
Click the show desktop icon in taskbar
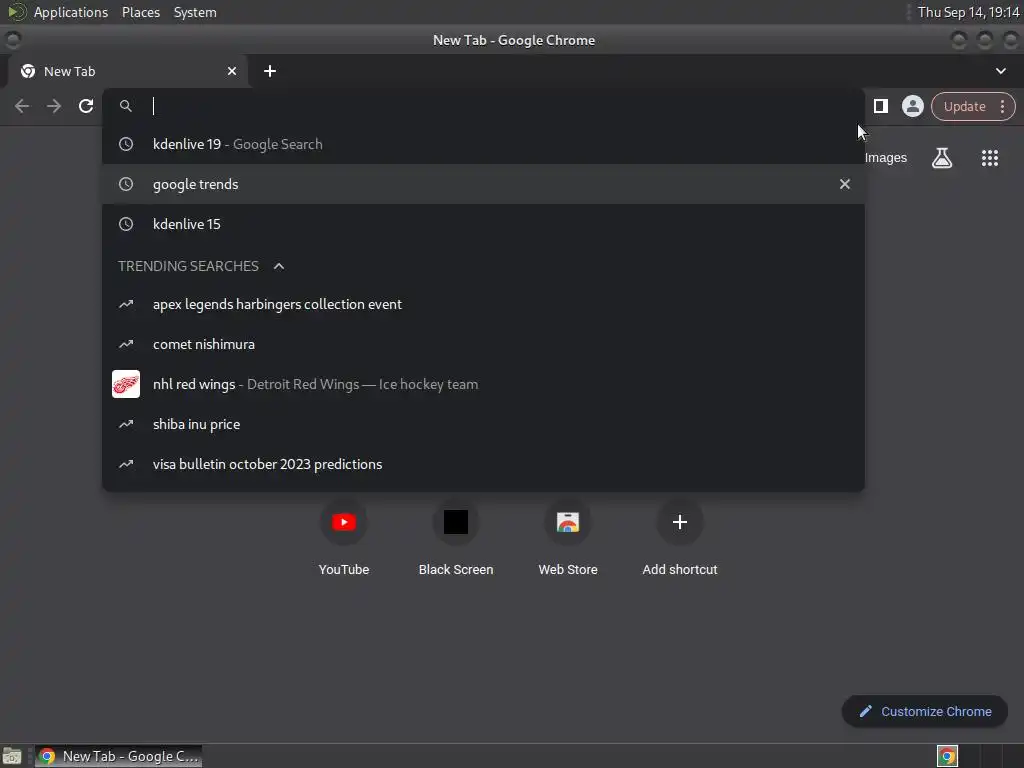pyautogui.click(x=12, y=756)
